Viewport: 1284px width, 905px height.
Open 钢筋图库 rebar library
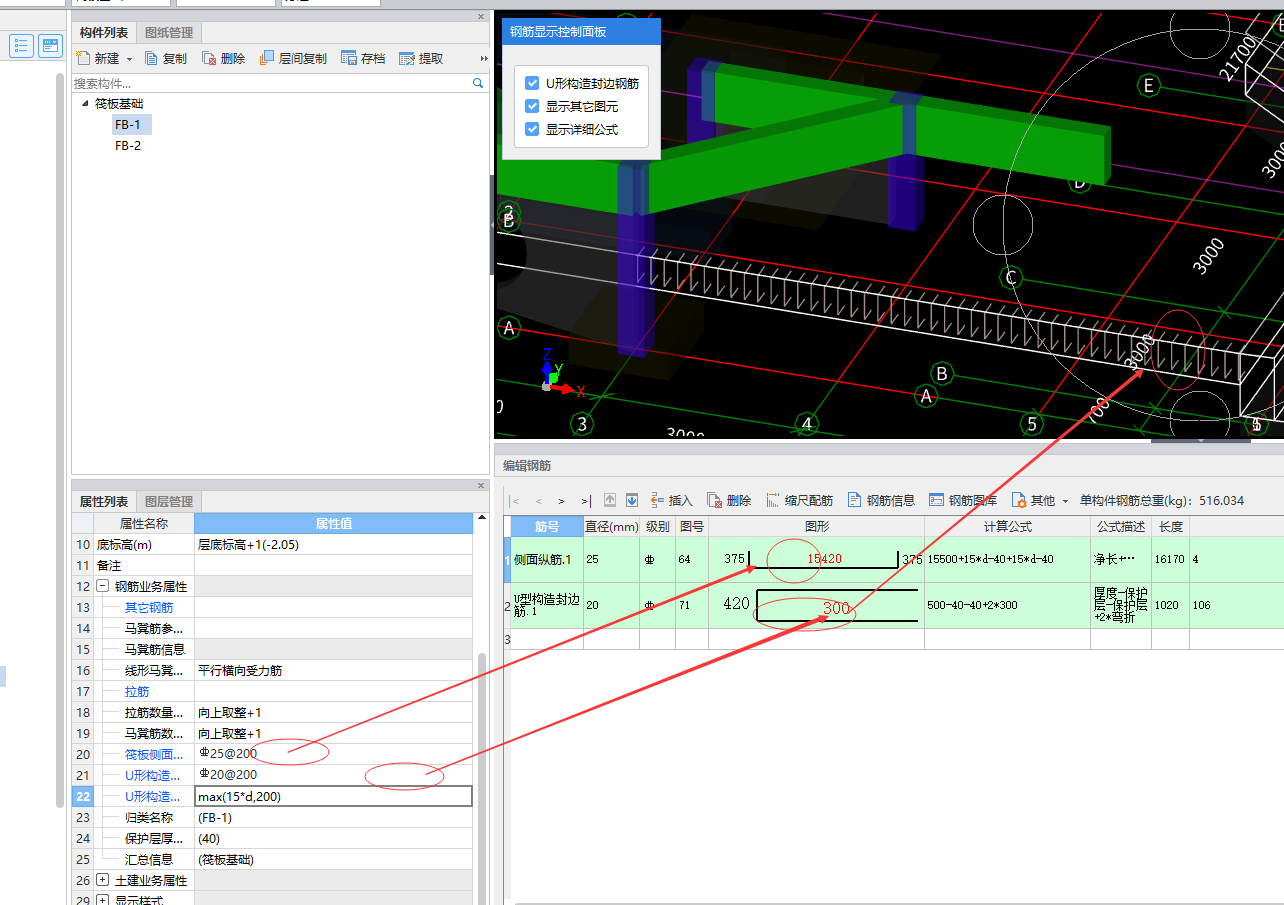click(x=963, y=500)
